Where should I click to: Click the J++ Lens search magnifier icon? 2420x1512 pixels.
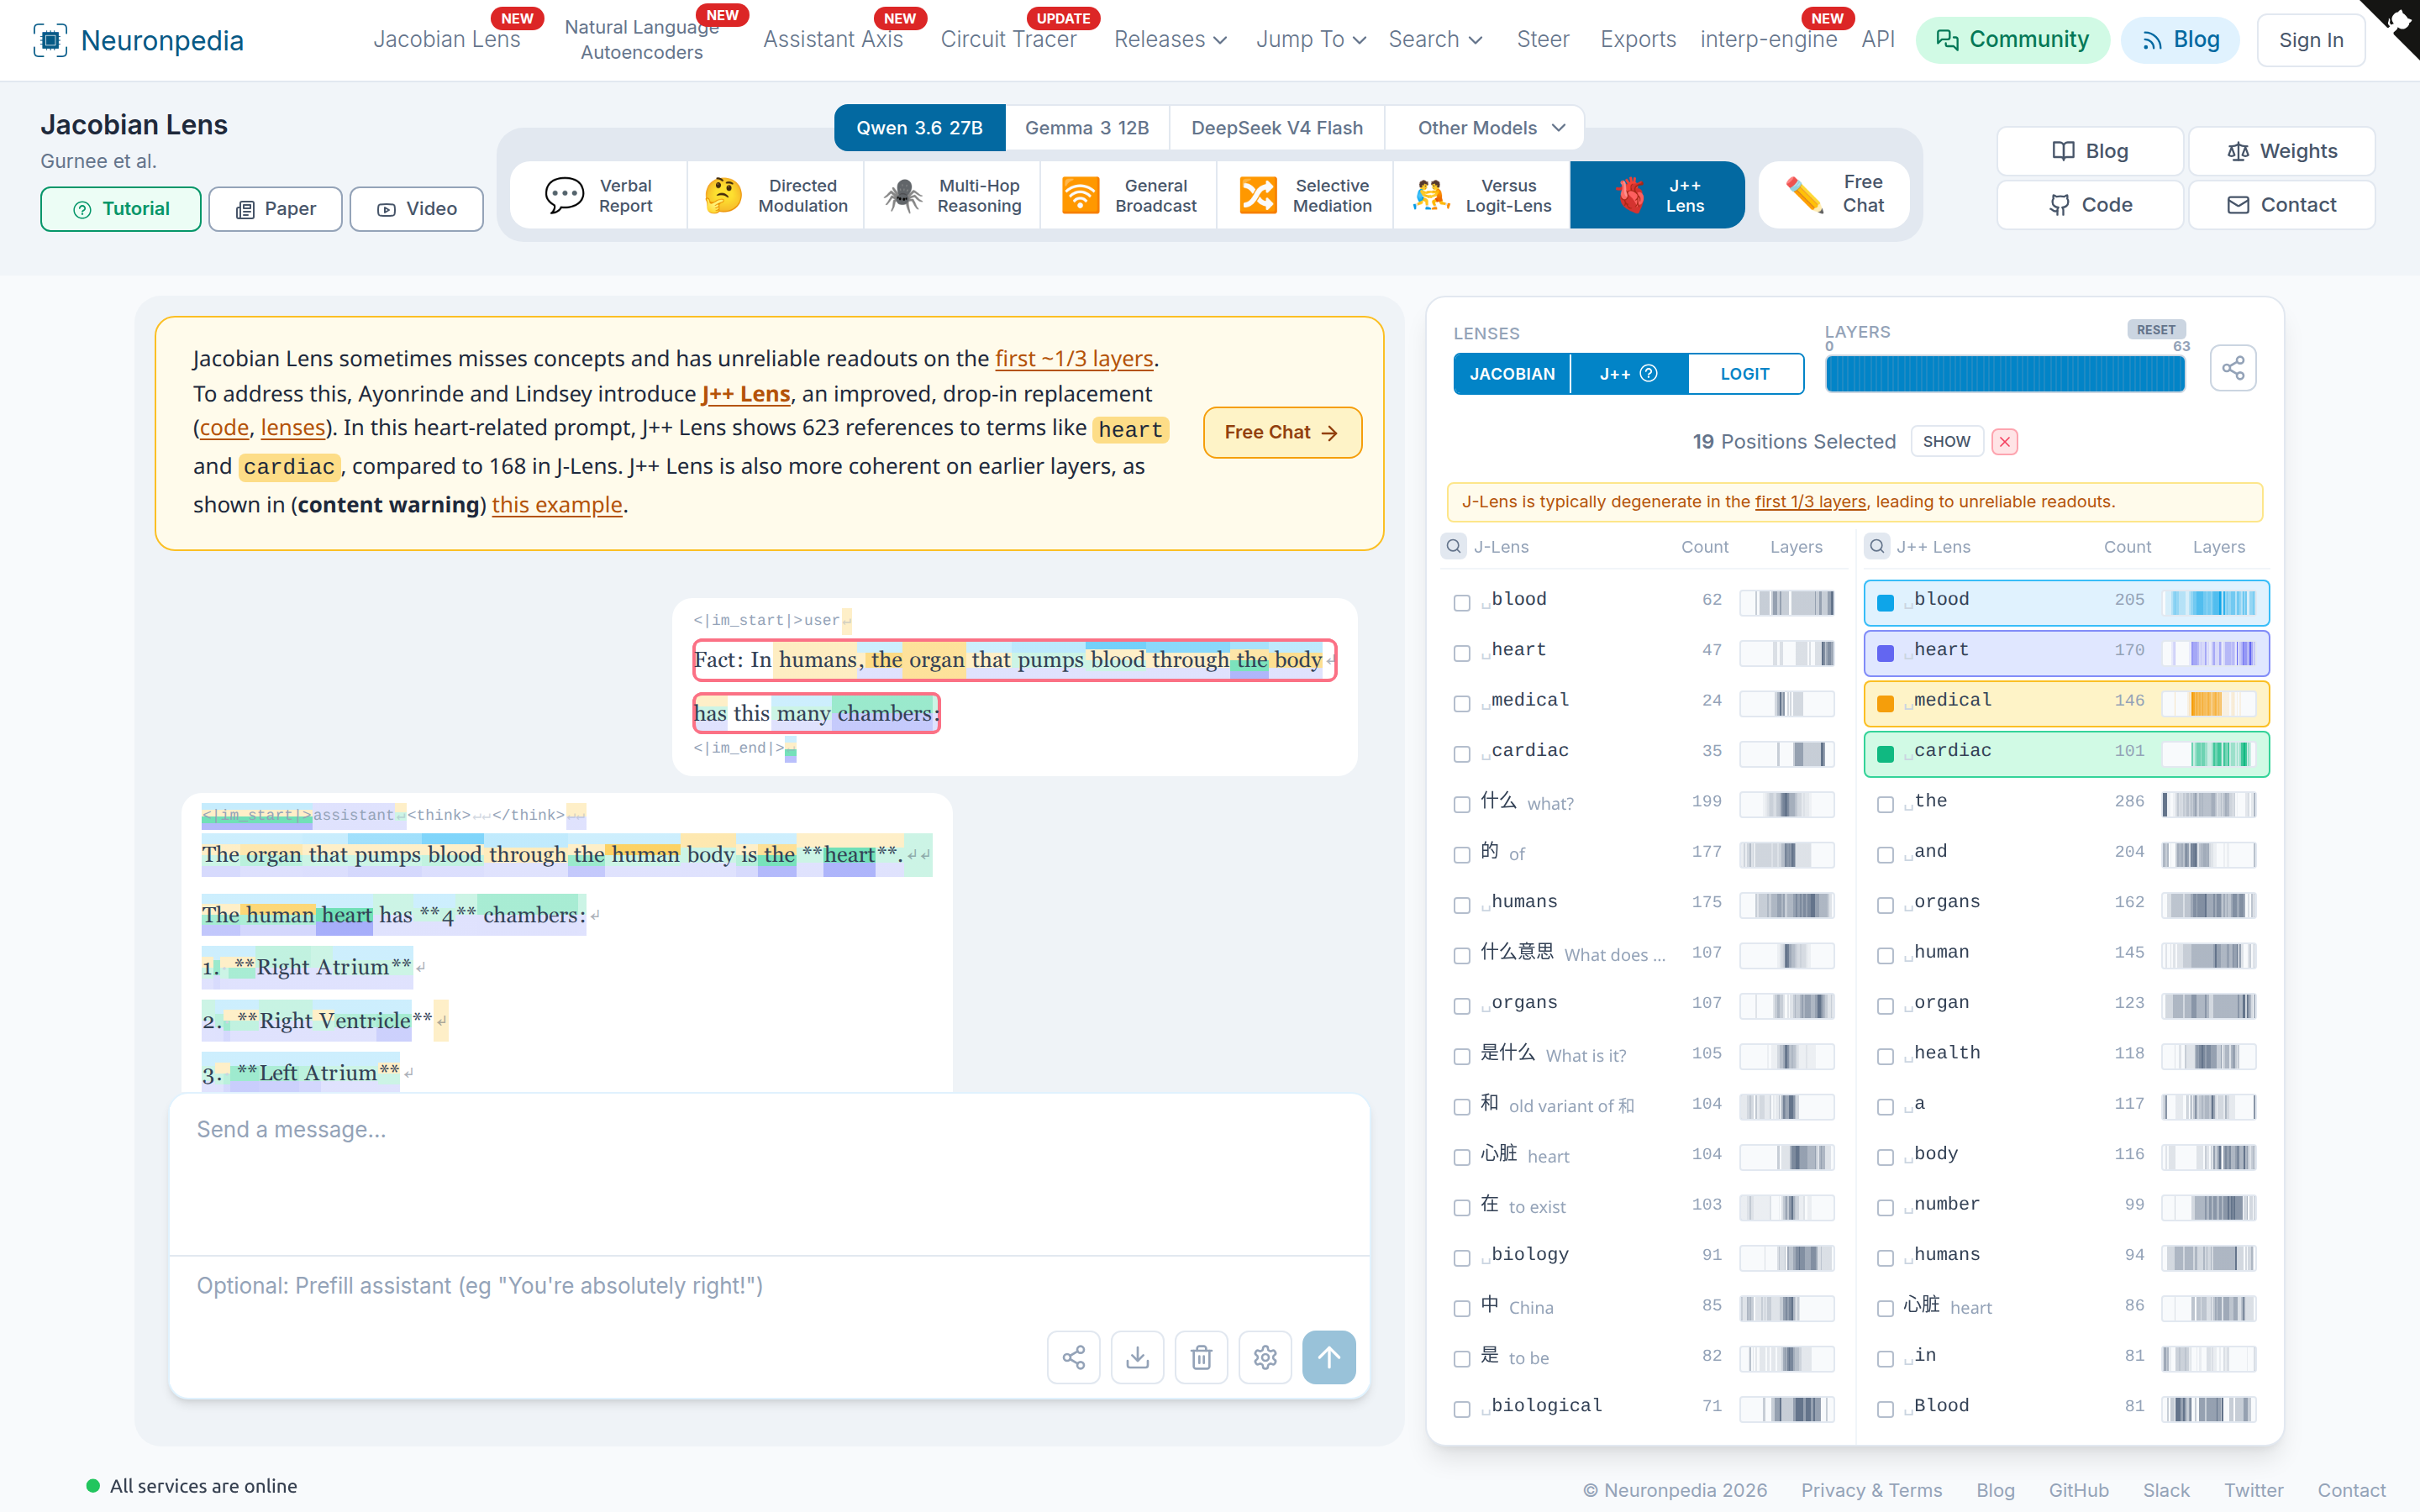point(1877,546)
